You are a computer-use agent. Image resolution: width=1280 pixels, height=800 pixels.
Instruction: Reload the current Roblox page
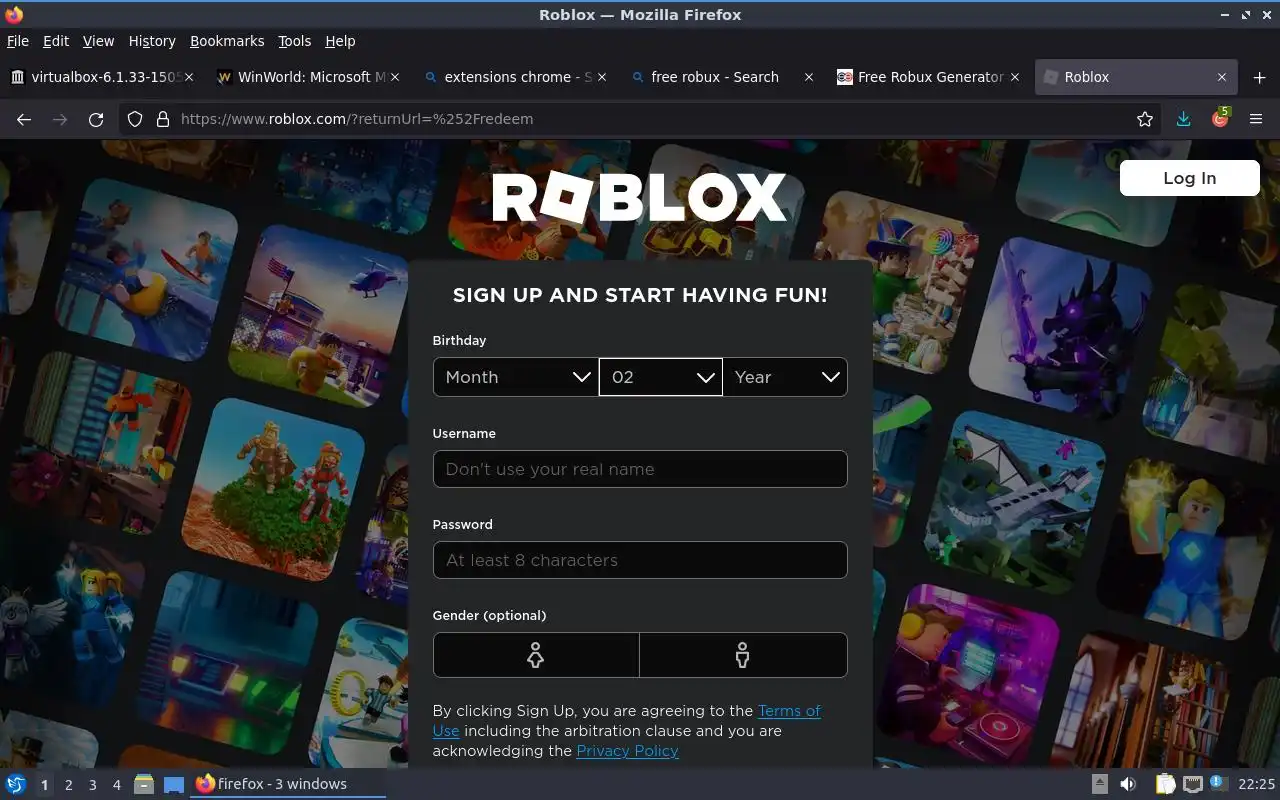(x=96, y=119)
